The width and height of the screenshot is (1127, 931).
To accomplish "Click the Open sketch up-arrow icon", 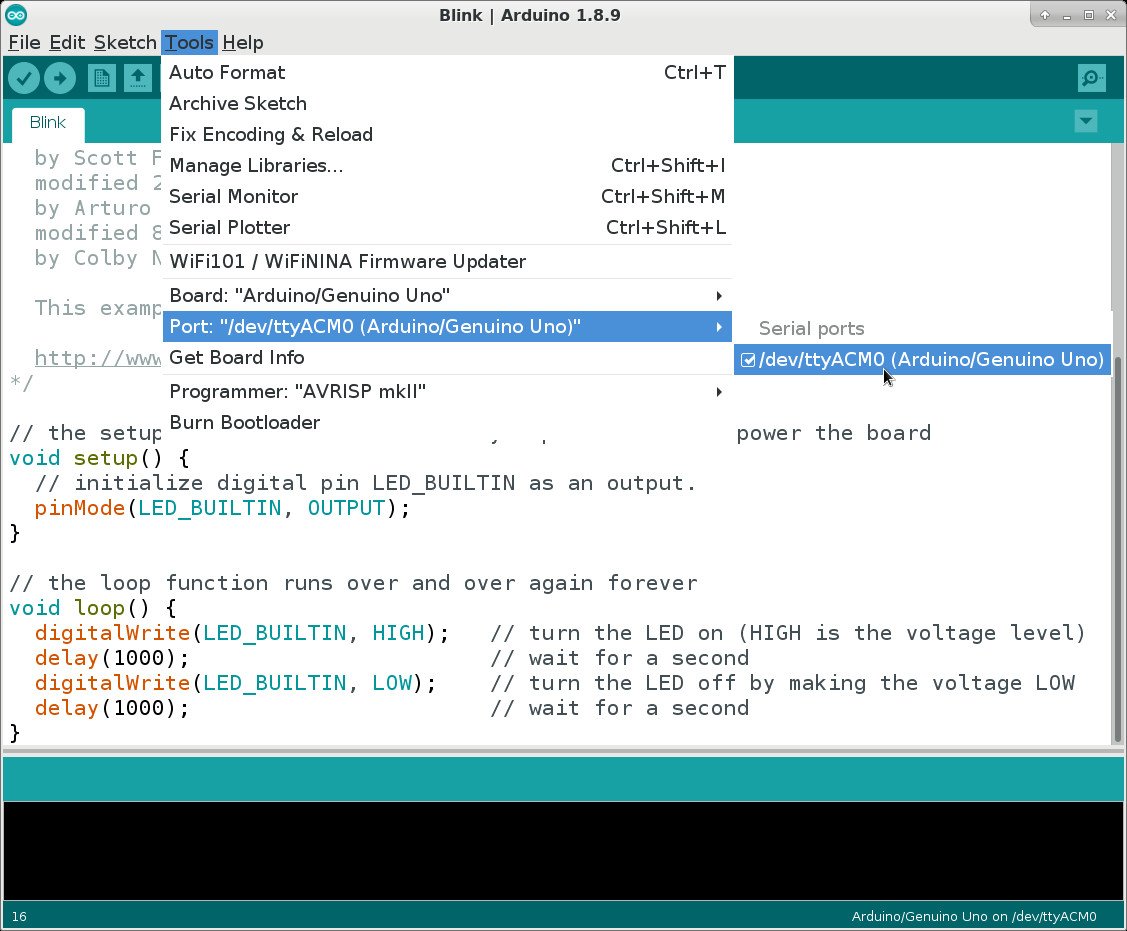I will (138, 78).
